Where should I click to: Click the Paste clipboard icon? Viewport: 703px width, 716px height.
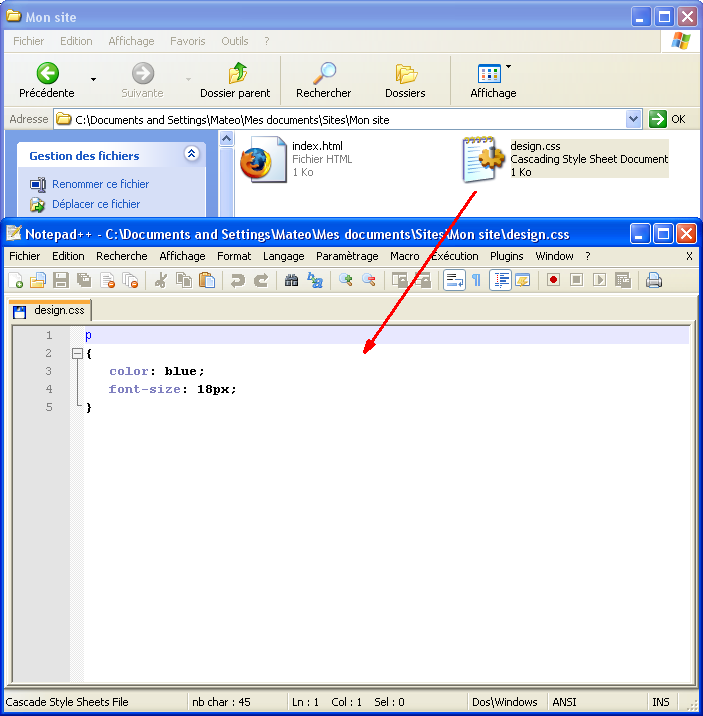tap(207, 280)
